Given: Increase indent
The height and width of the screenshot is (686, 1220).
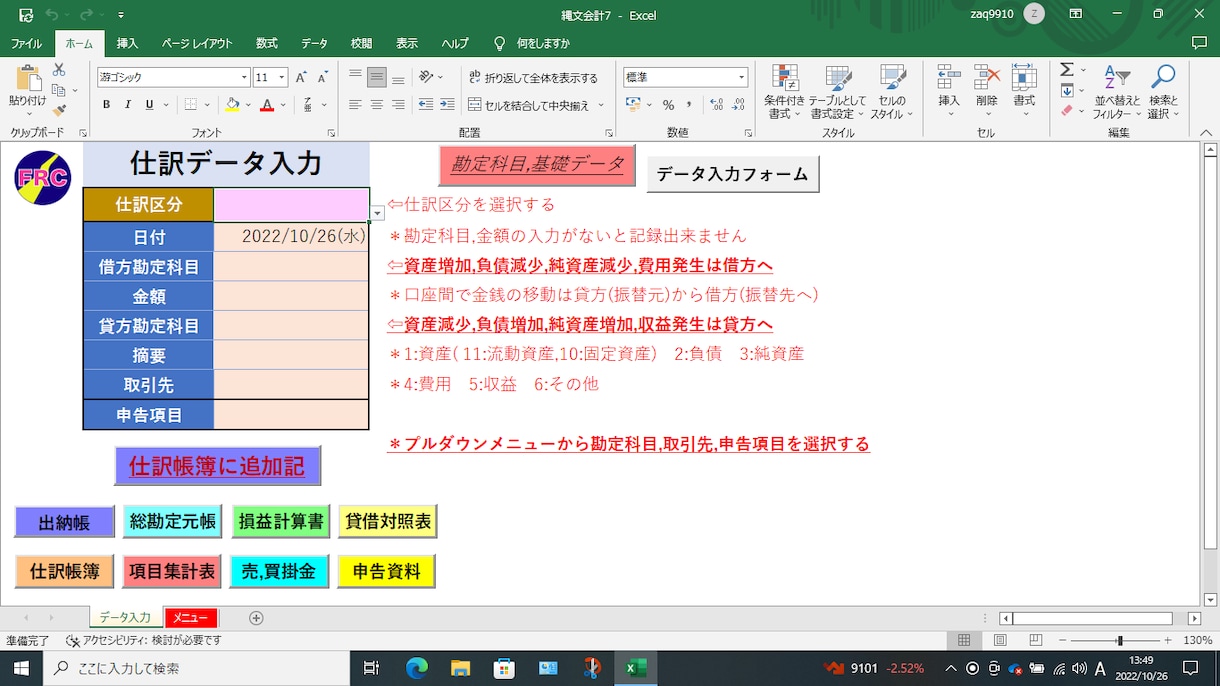Looking at the screenshot, I should tap(446, 104).
